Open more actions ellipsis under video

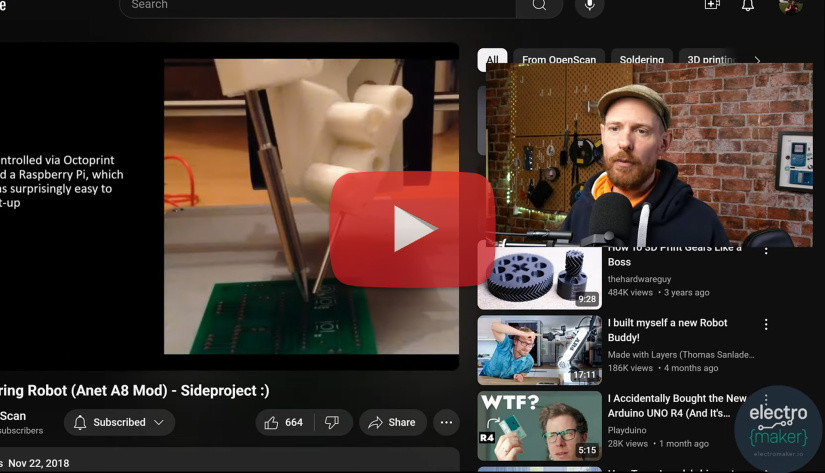446,422
